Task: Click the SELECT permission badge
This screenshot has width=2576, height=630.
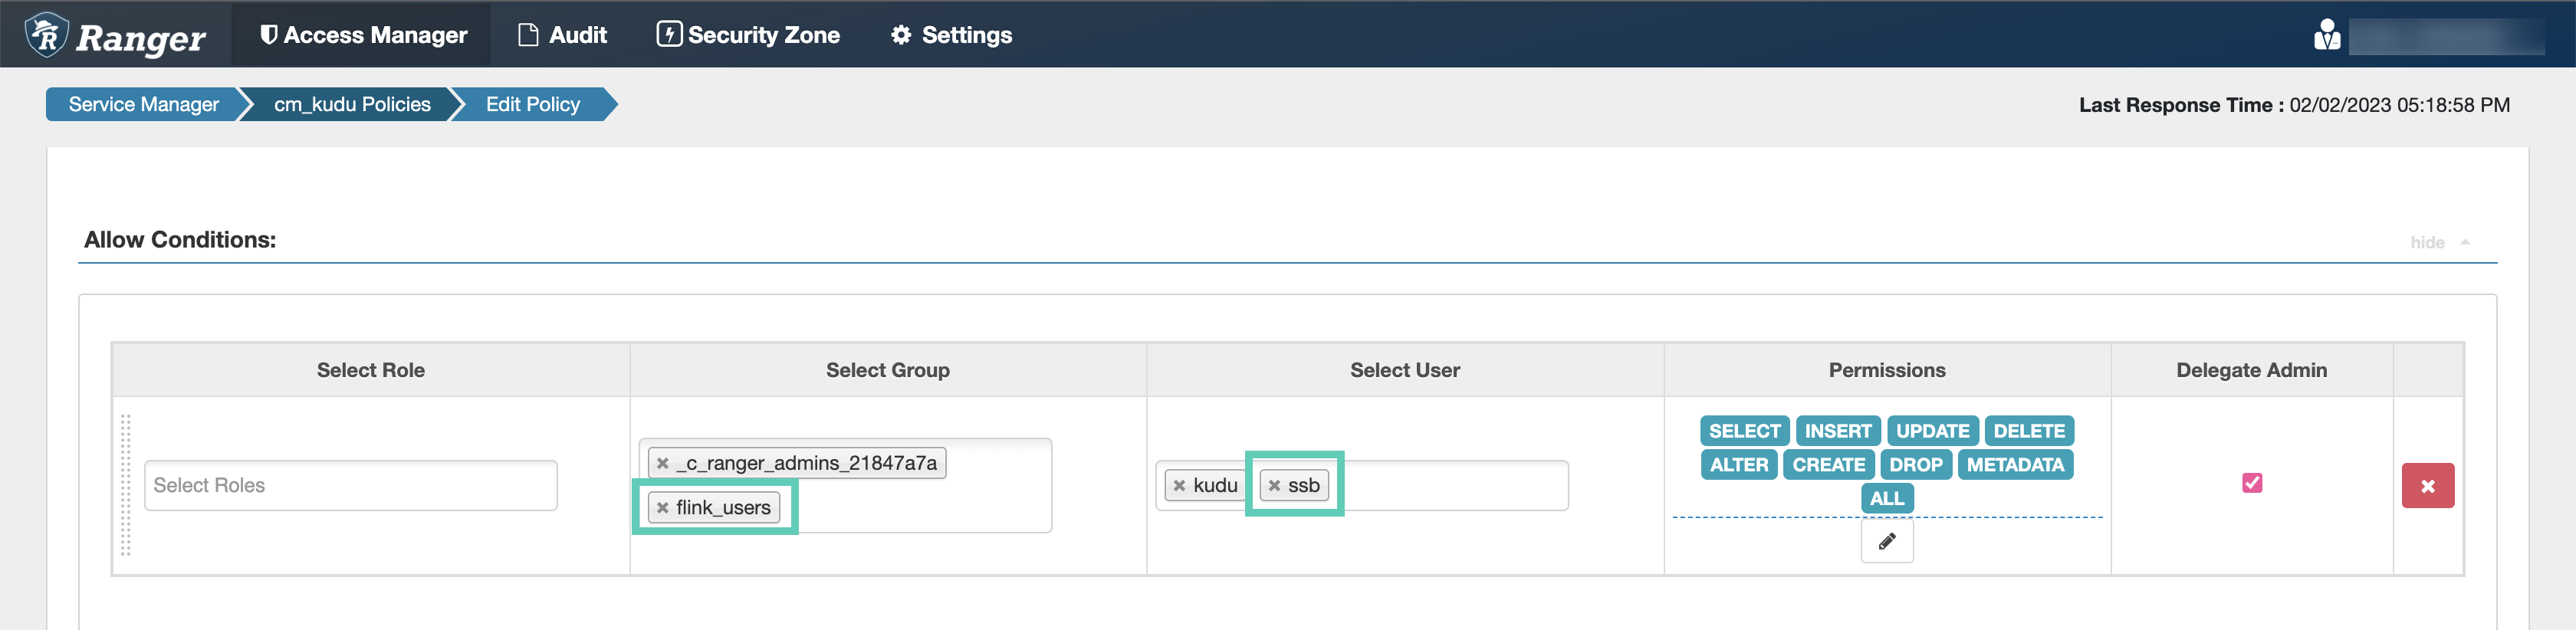Action: tap(1743, 431)
